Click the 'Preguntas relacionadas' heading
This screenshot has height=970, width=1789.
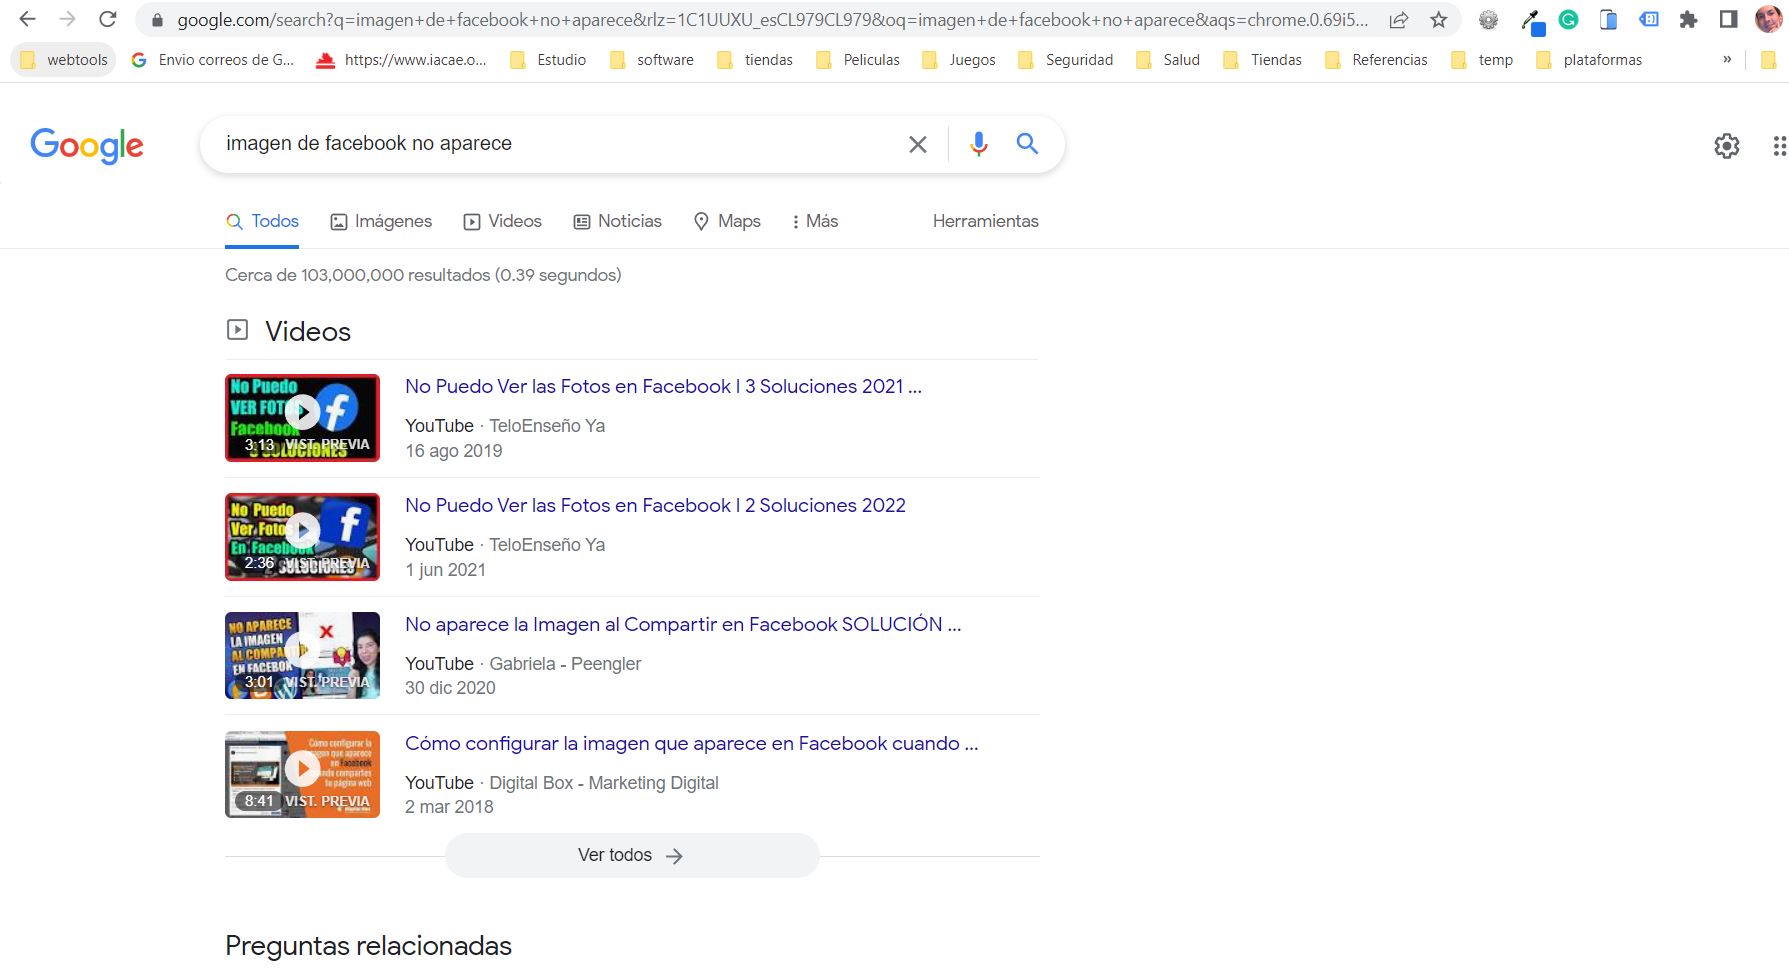368,946
